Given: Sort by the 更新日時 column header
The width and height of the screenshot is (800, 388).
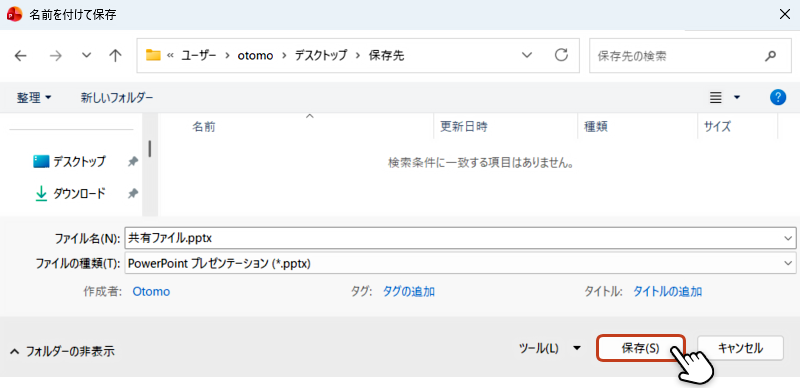Looking at the screenshot, I should 464,127.
